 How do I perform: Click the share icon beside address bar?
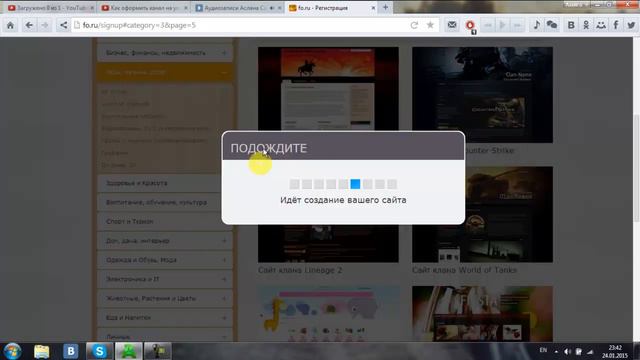tap(63, 25)
